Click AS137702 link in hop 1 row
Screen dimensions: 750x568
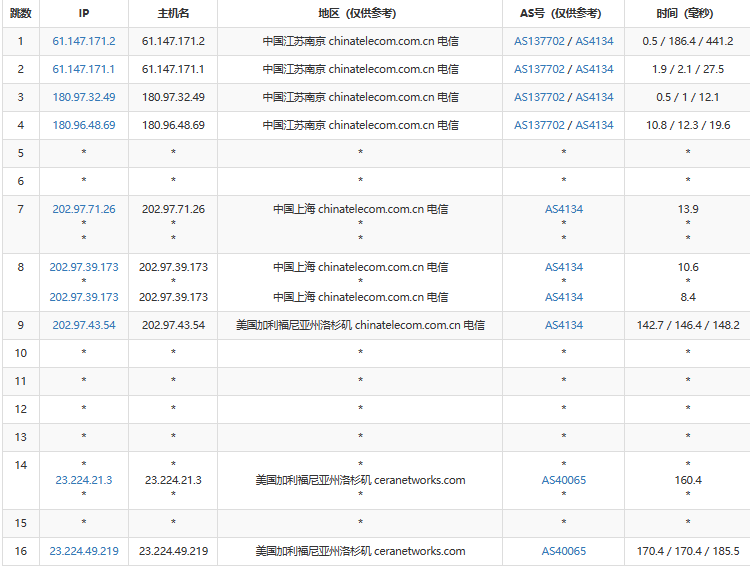(x=539, y=41)
